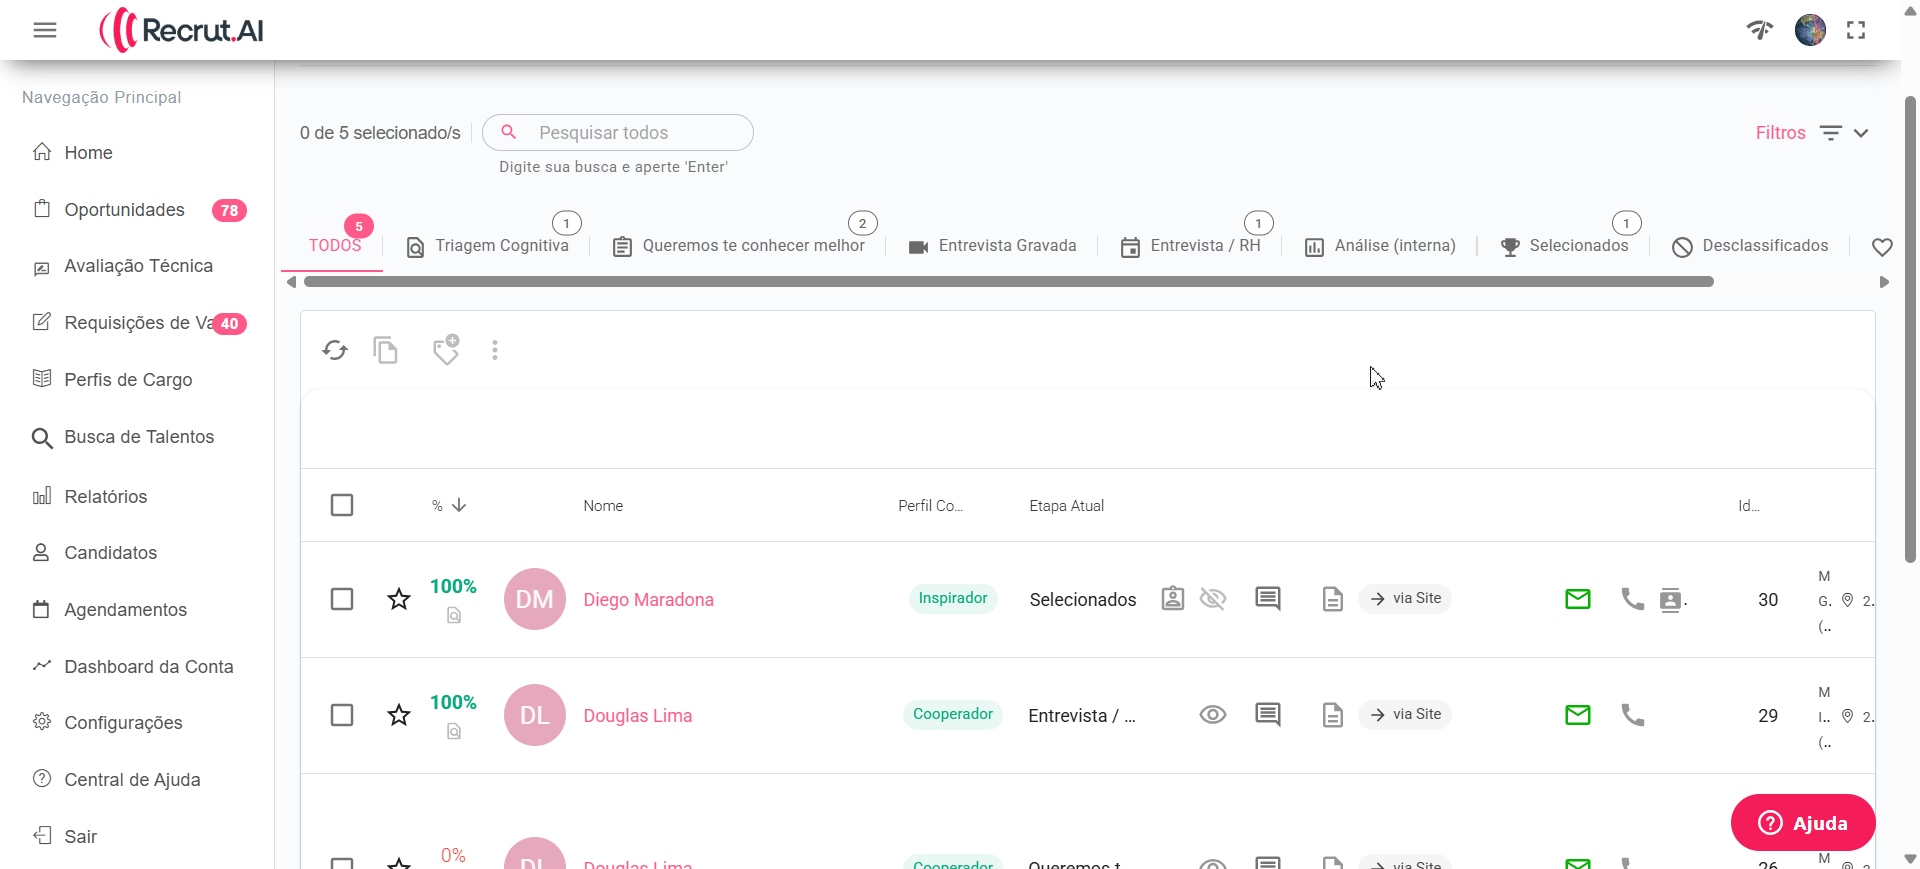Open comments for Diego Maradona

coord(1267,599)
